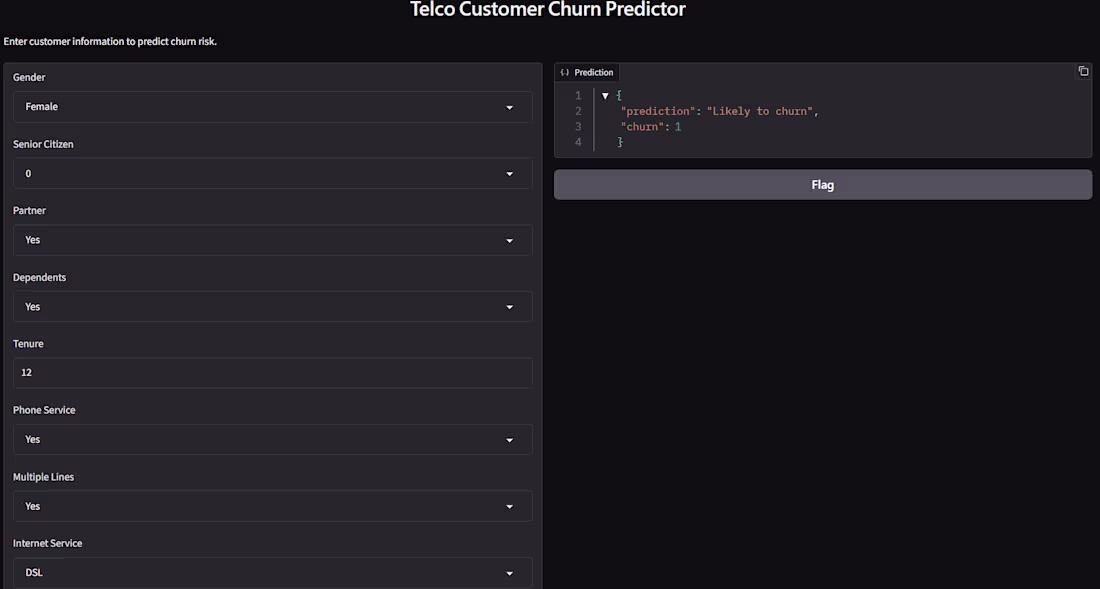This screenshot has width=1100, height=589.
Task: Select the Gender field showing Female
Action: tap(272, 107)
